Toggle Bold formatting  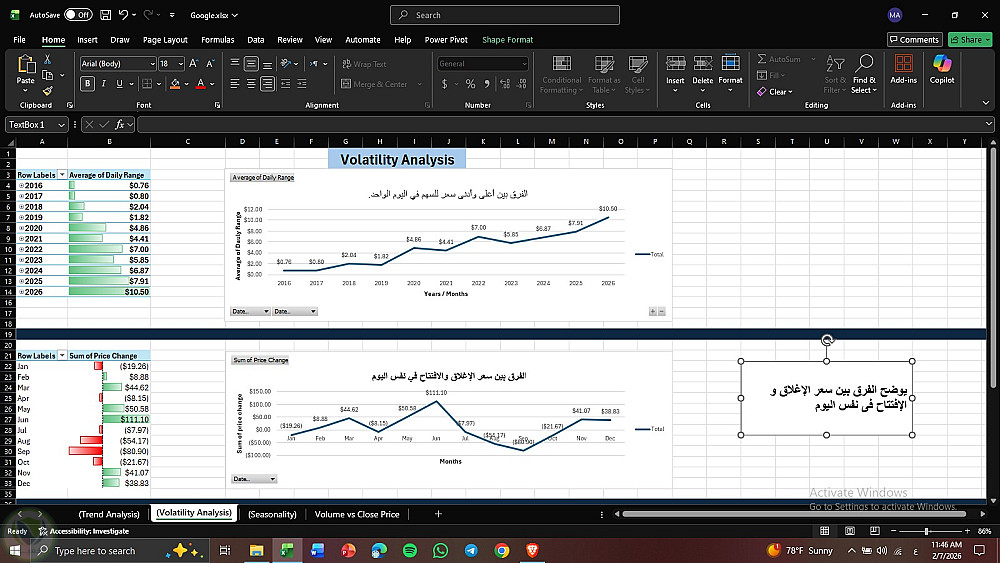pyautogui.click(x=87, y=84)
